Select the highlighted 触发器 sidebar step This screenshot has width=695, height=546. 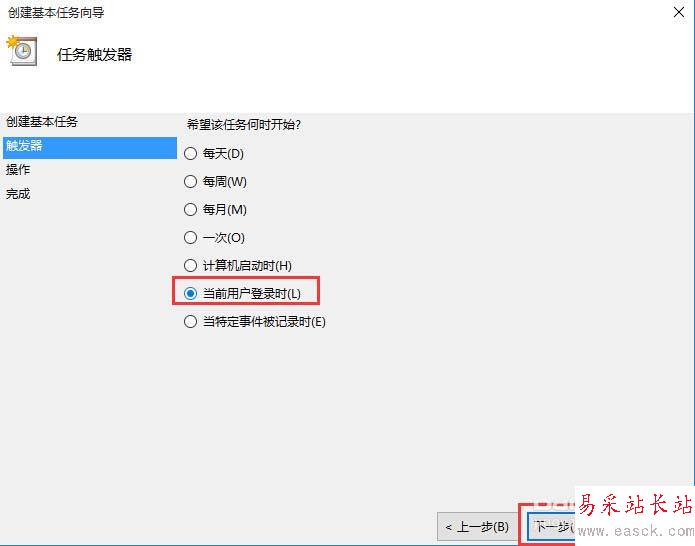tap(90, 147)
